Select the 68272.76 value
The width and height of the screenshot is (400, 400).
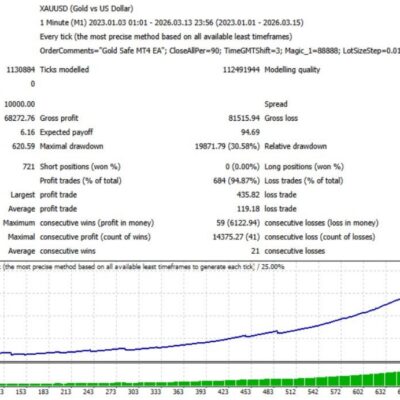tap(20, 118)
